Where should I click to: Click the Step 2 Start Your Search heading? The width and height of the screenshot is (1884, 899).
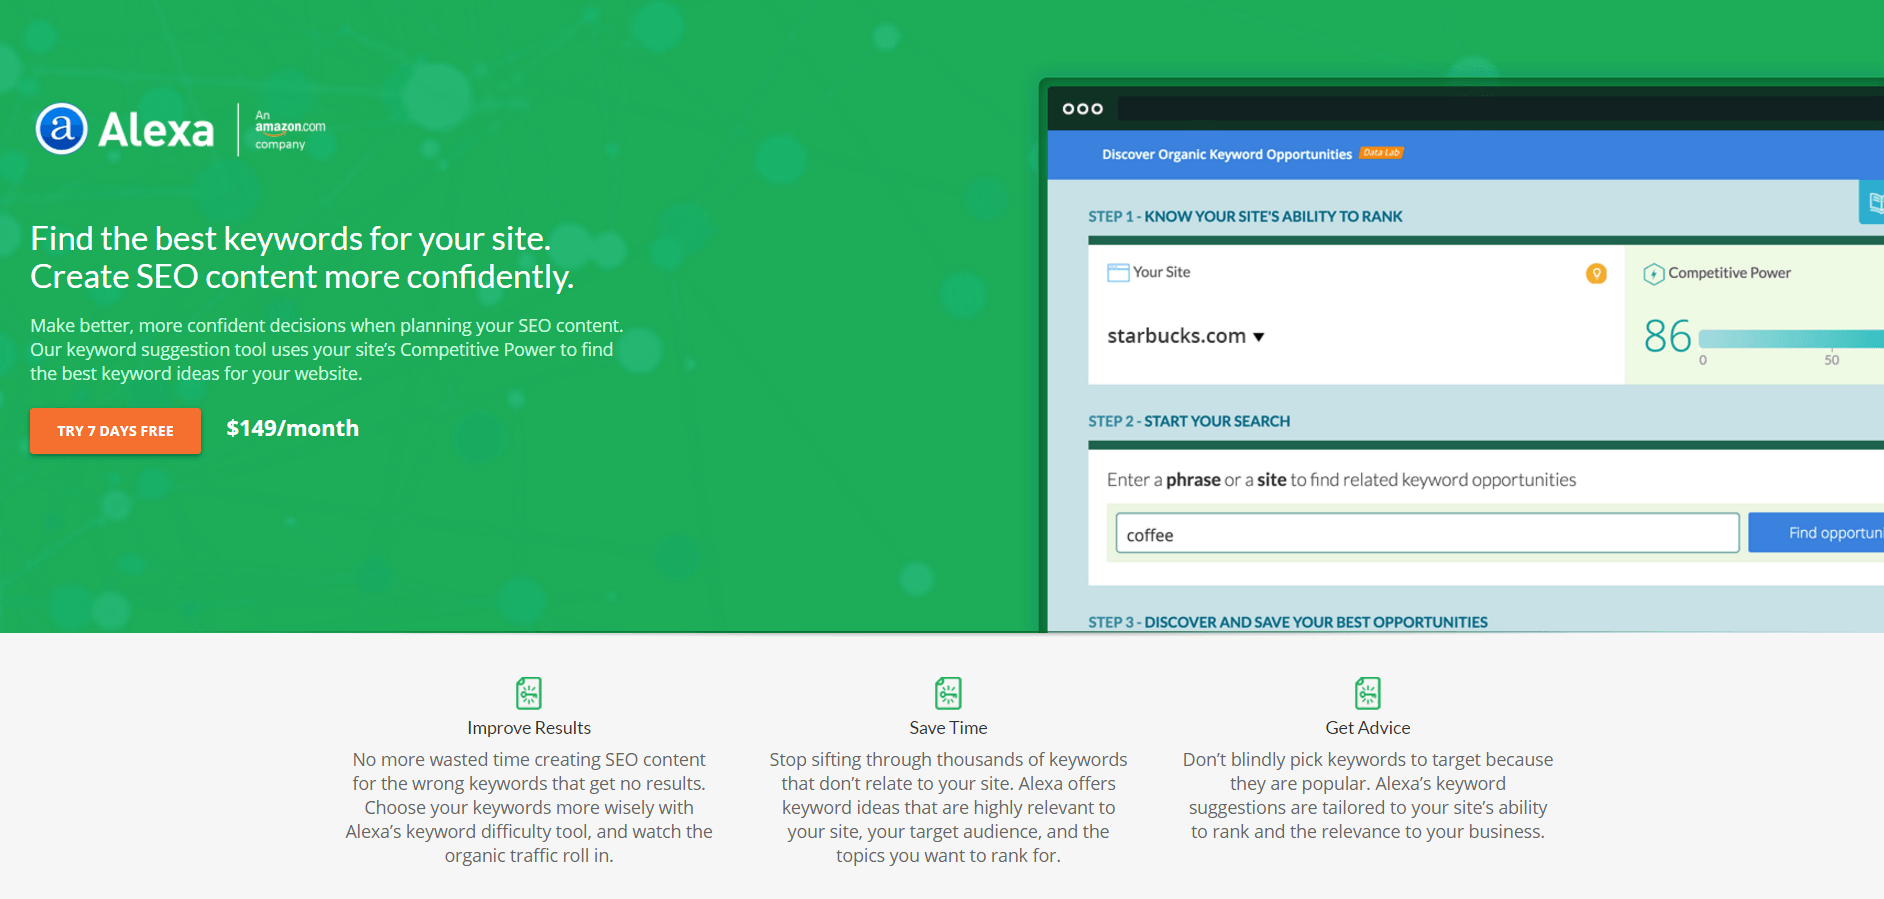click(1189, 421)
